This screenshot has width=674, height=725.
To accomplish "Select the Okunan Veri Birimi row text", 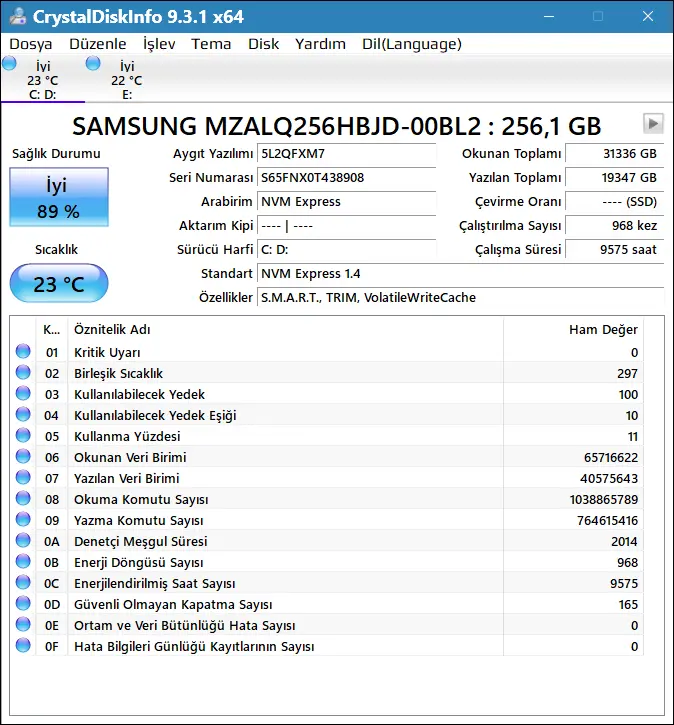I will pos(130,457).
